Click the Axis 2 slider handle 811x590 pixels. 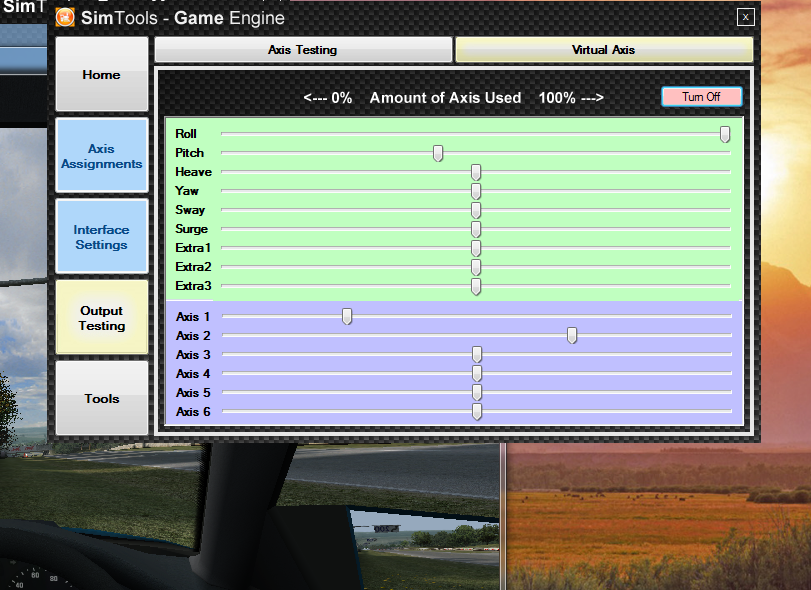tap(572, 336)
